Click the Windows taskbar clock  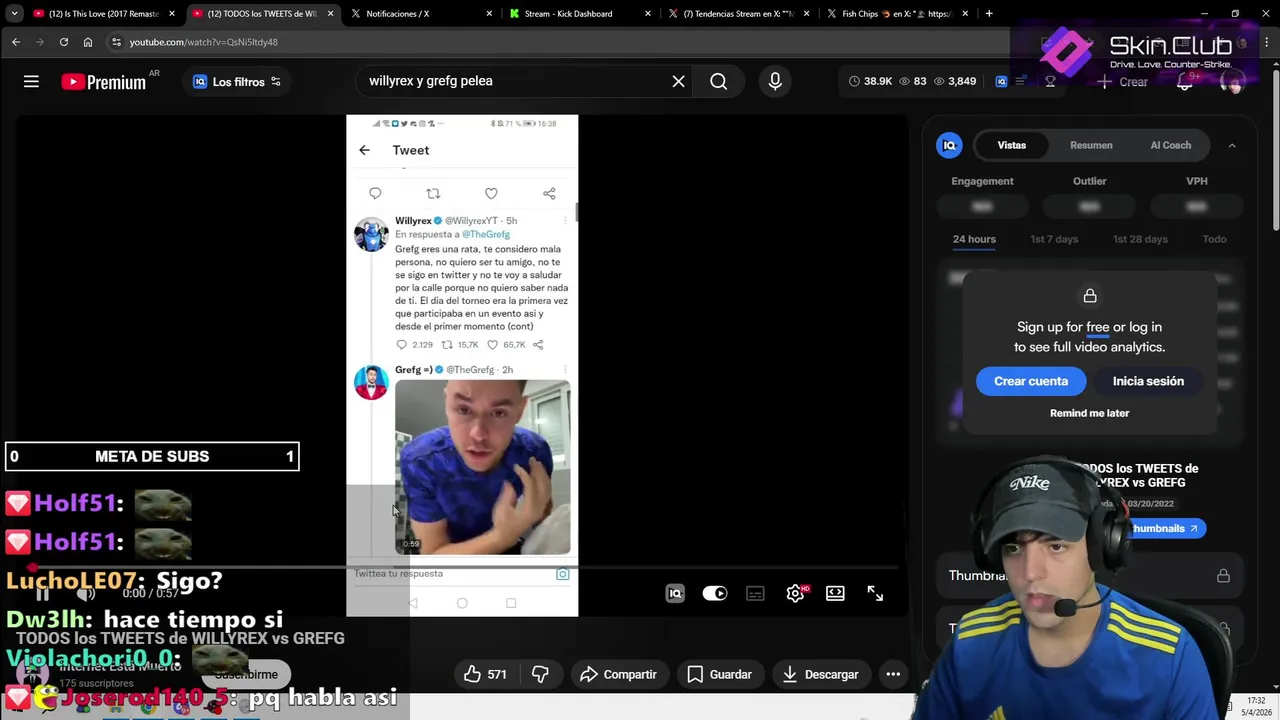[x=1256, y=706]
